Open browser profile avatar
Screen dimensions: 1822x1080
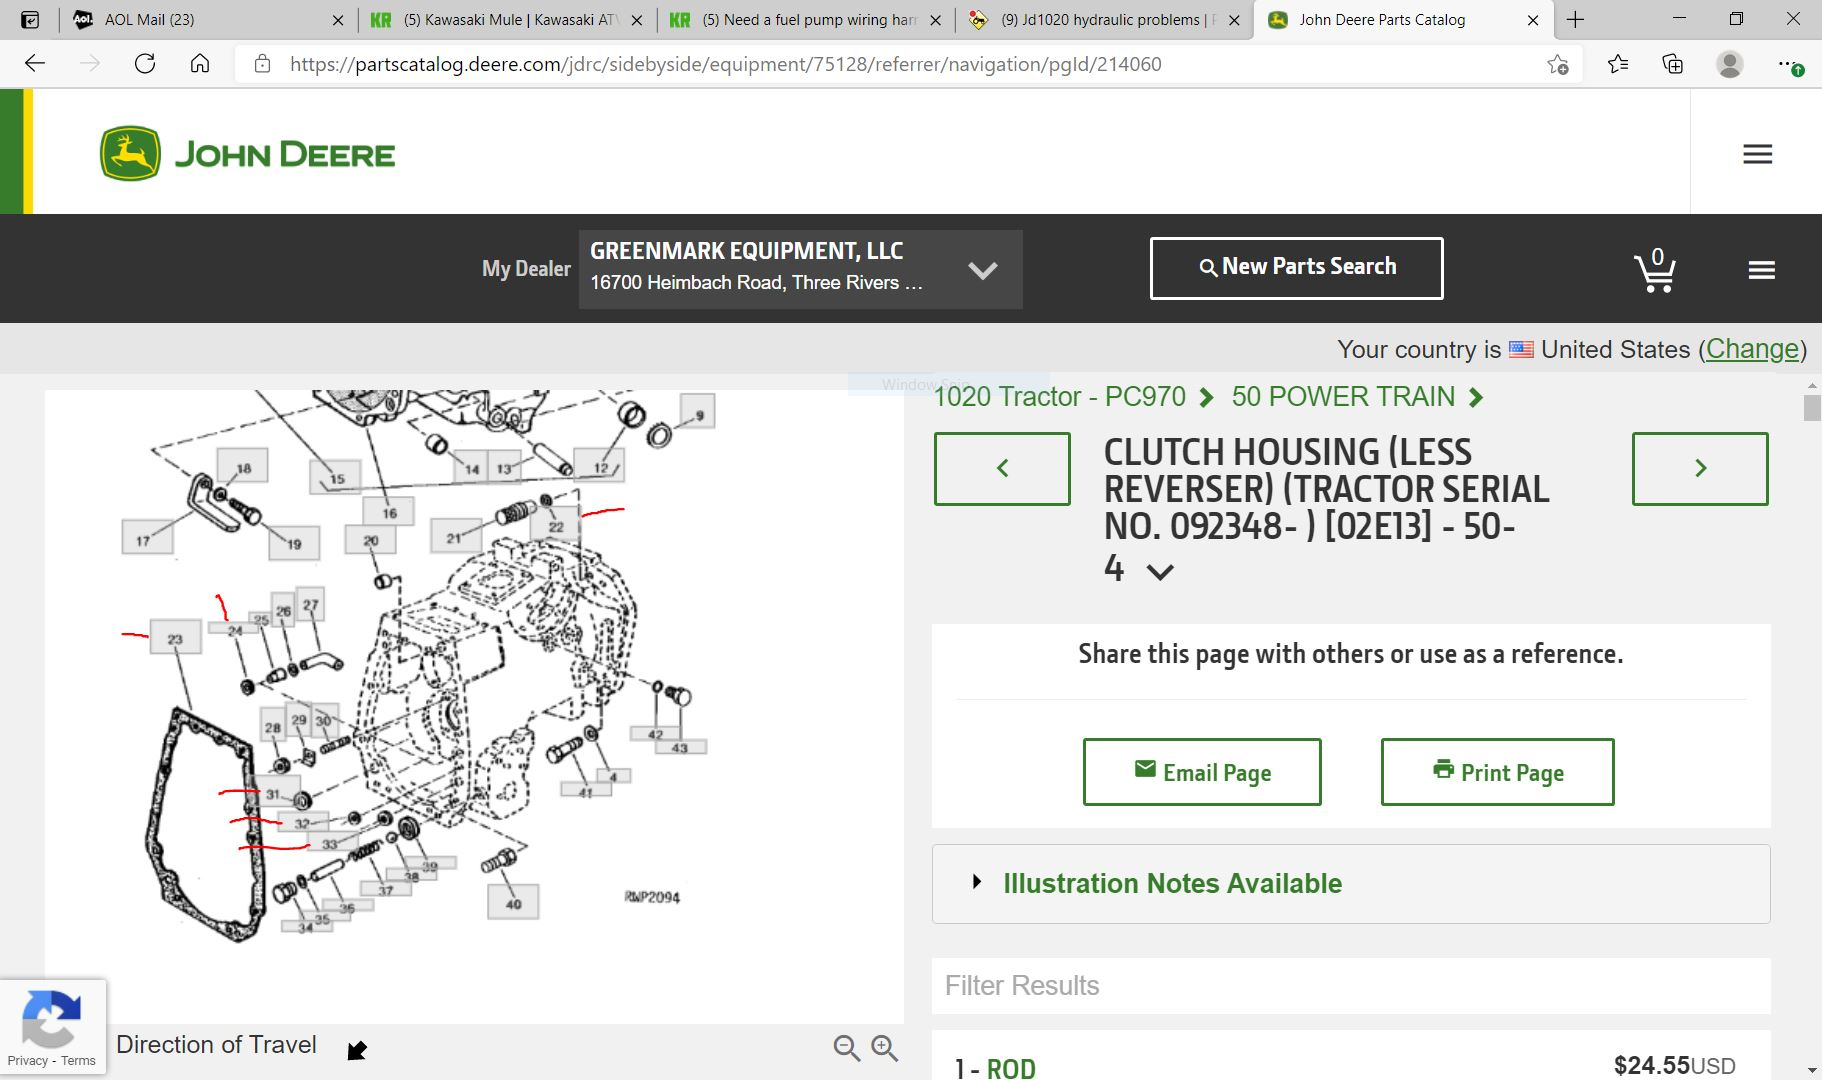tap(1729, 64)
